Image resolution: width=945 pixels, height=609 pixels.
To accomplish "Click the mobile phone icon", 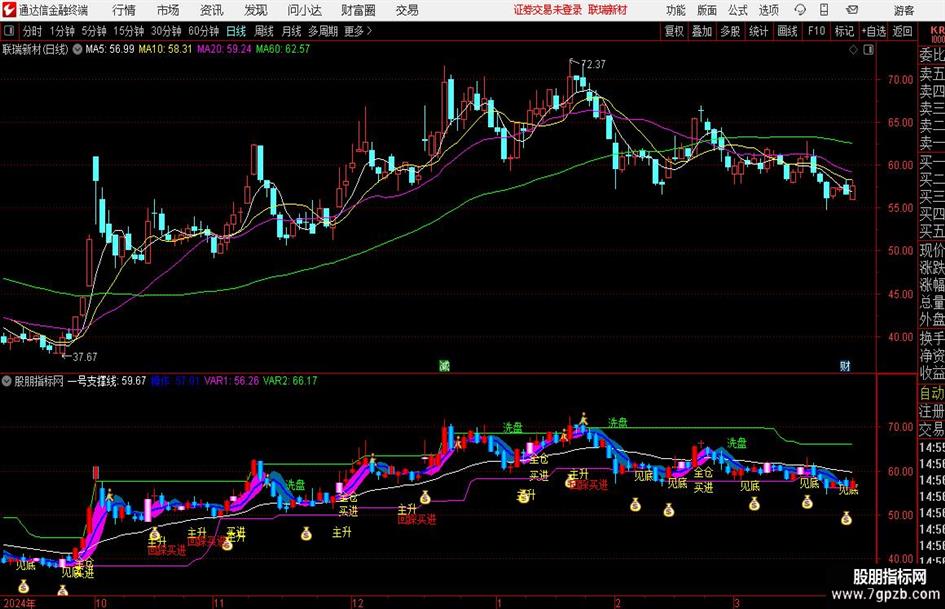I will point(824,10).
